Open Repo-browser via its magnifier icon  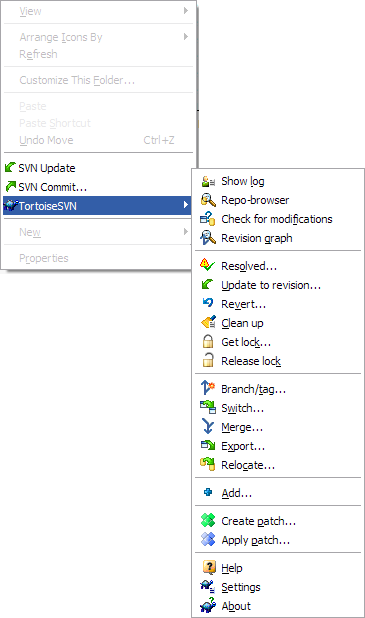[208, 200]
